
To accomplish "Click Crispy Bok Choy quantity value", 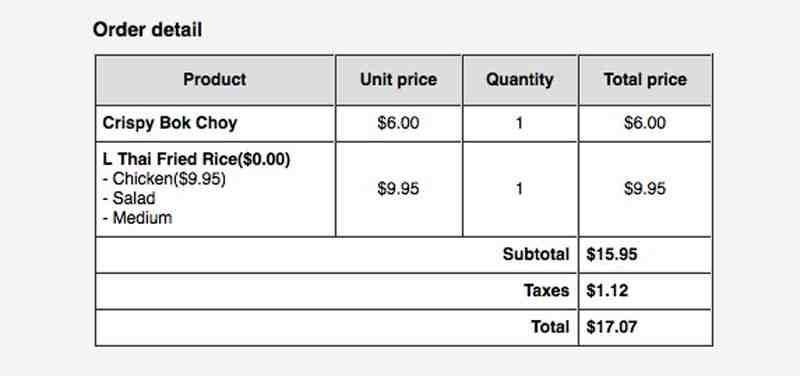I will point(519,123).
